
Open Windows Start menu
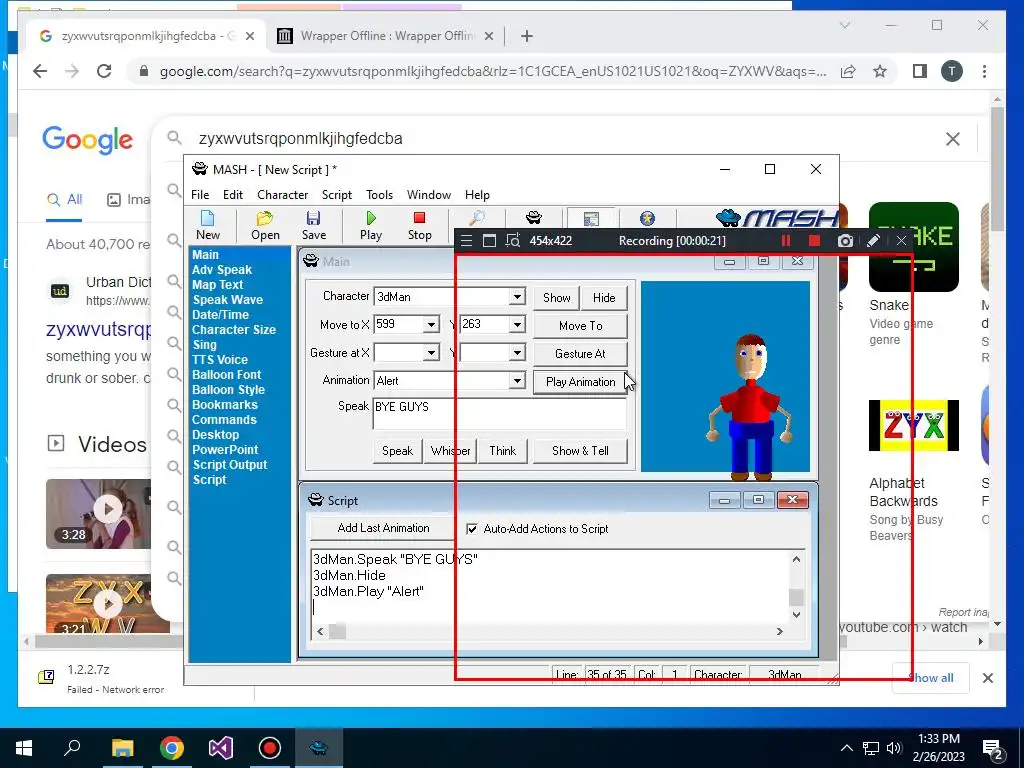(x=24, y=748)
